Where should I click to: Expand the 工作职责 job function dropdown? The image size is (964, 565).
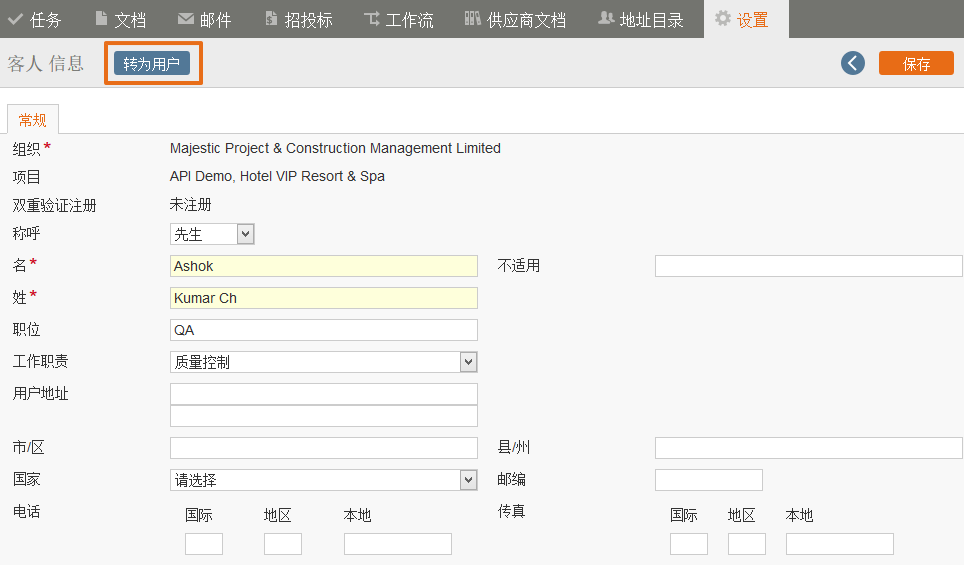(323, 362)
